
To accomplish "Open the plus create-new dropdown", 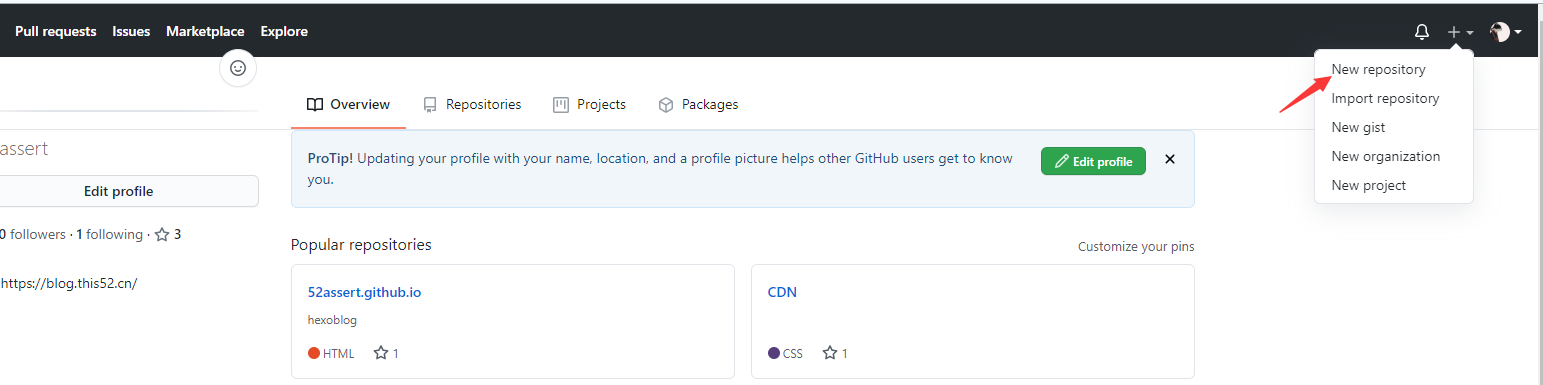I will (1460, 32).
